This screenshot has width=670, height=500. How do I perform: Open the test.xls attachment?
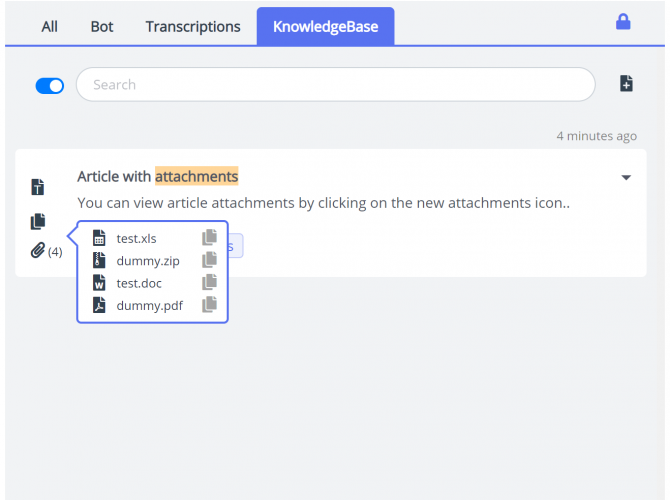point(136,238)
